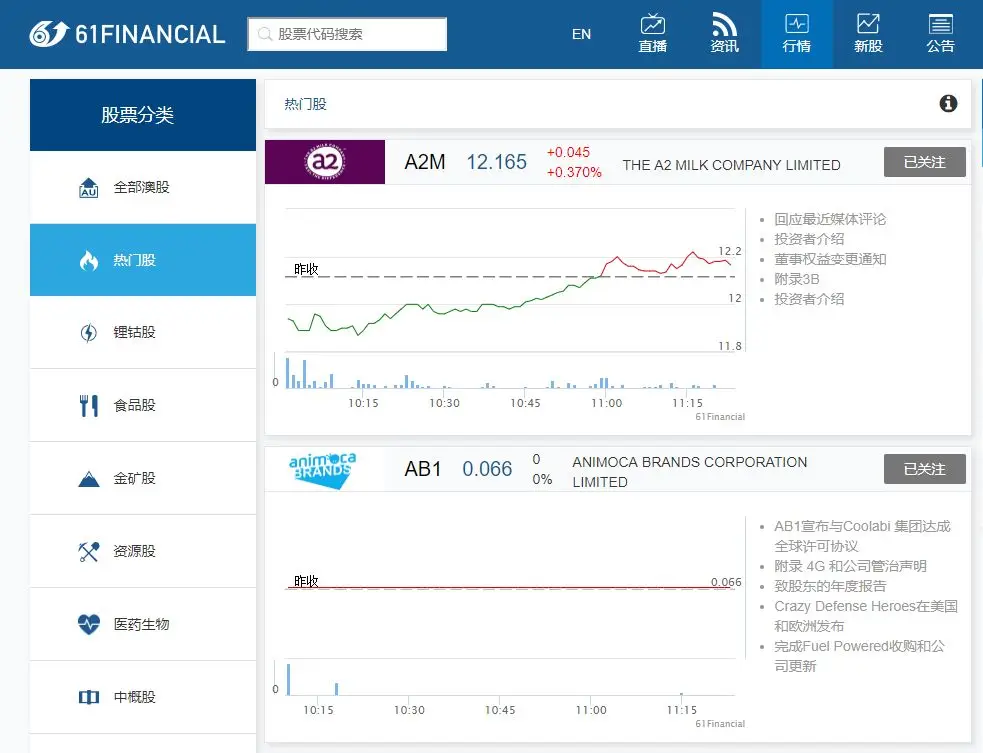Click the lightning icon for 锂钴股
983x753 pixels.
(x=88, y=332)
